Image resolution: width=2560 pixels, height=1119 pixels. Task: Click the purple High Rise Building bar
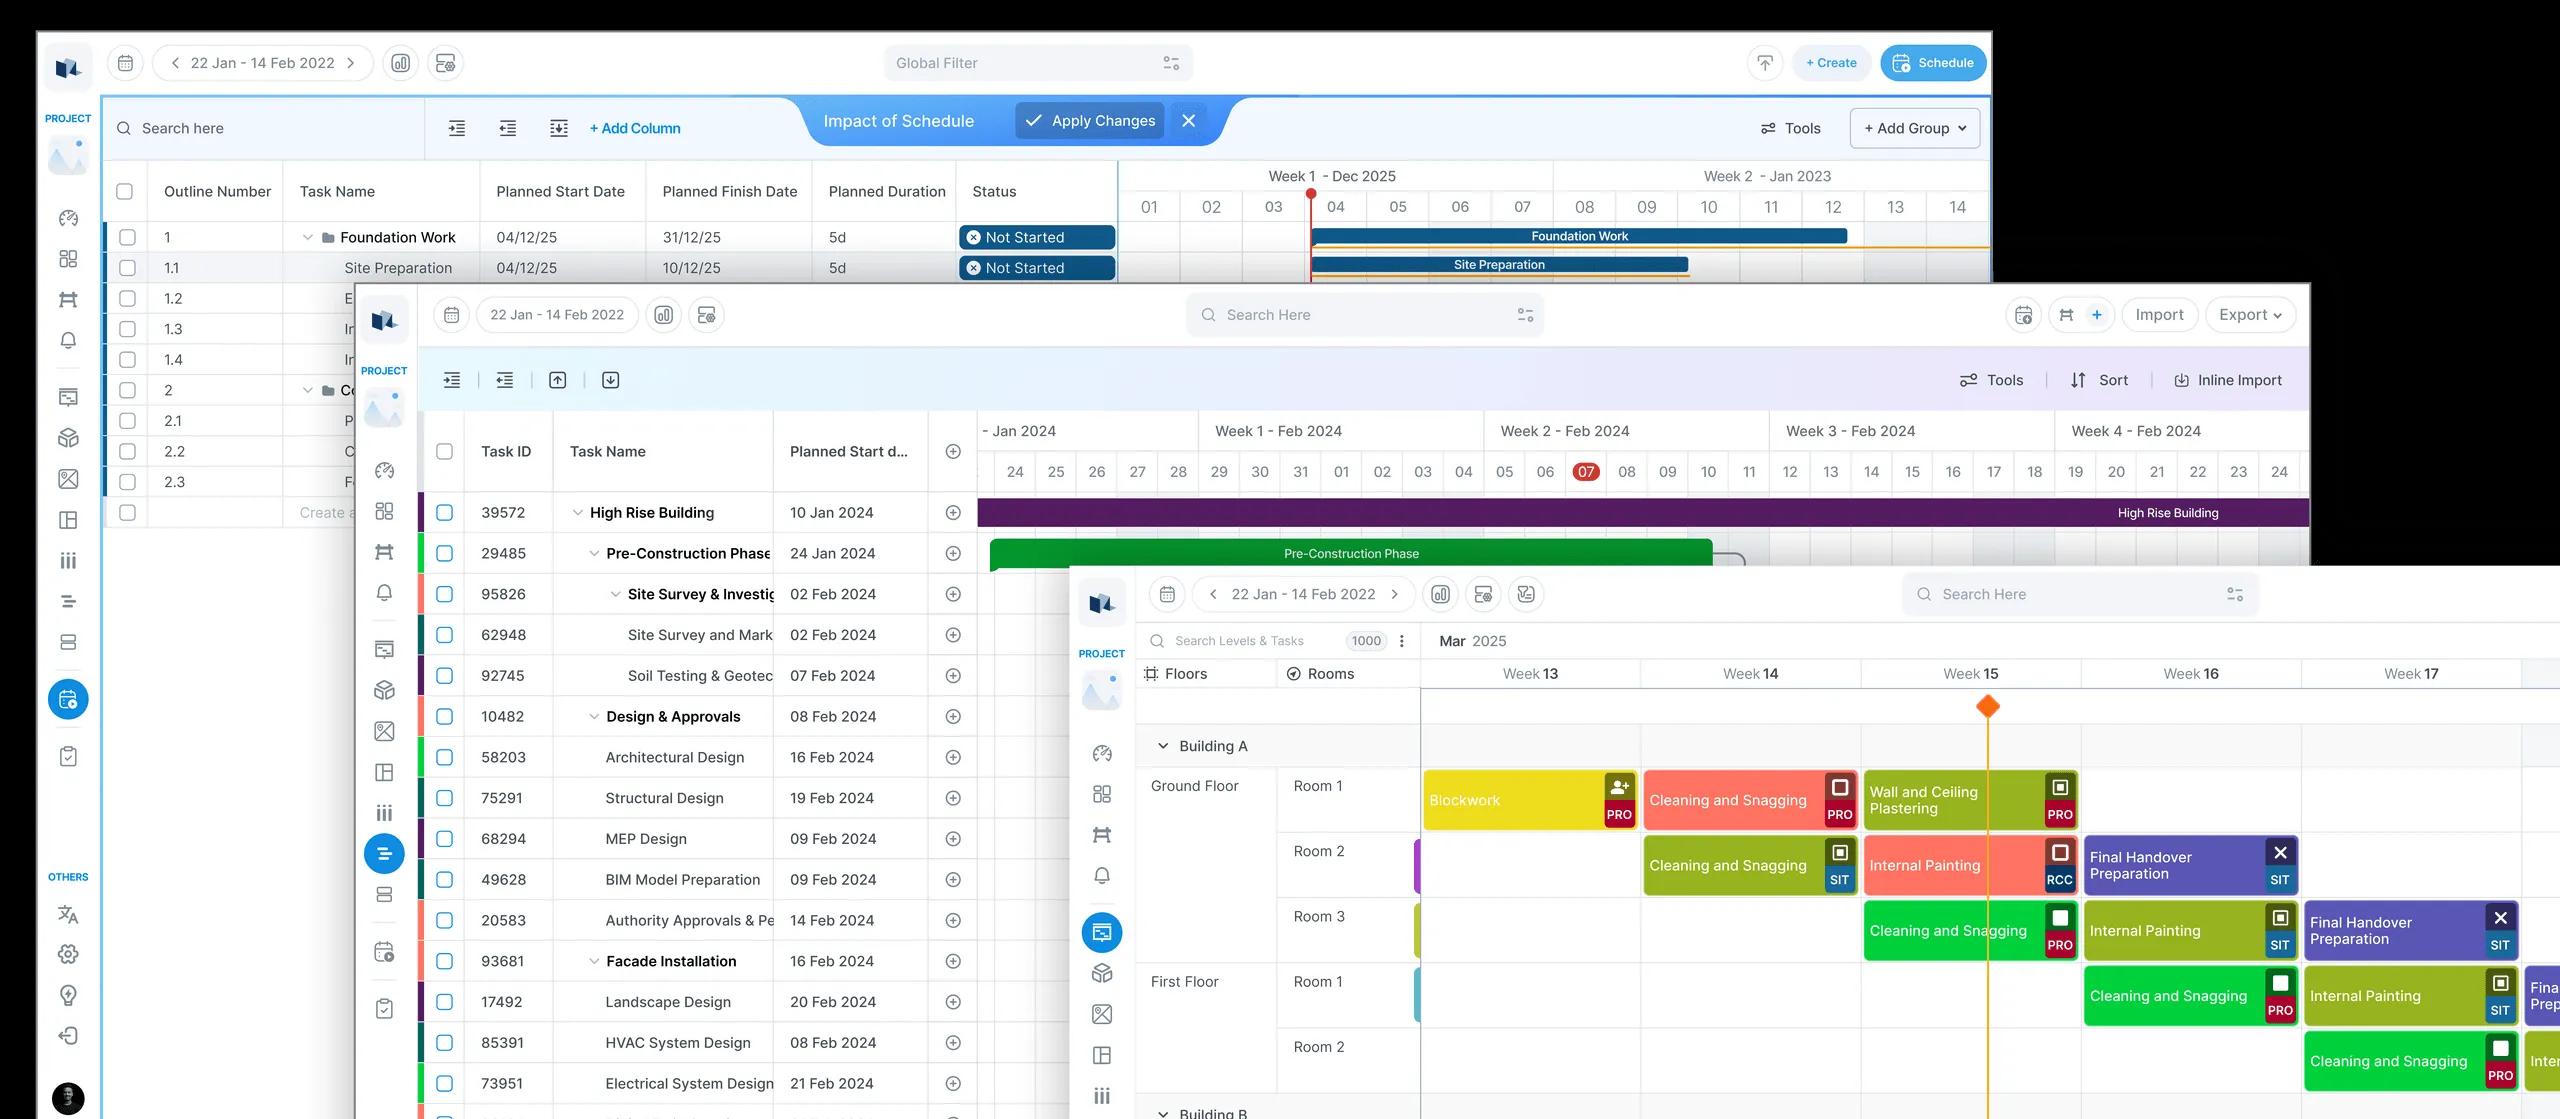[1643, 513]
